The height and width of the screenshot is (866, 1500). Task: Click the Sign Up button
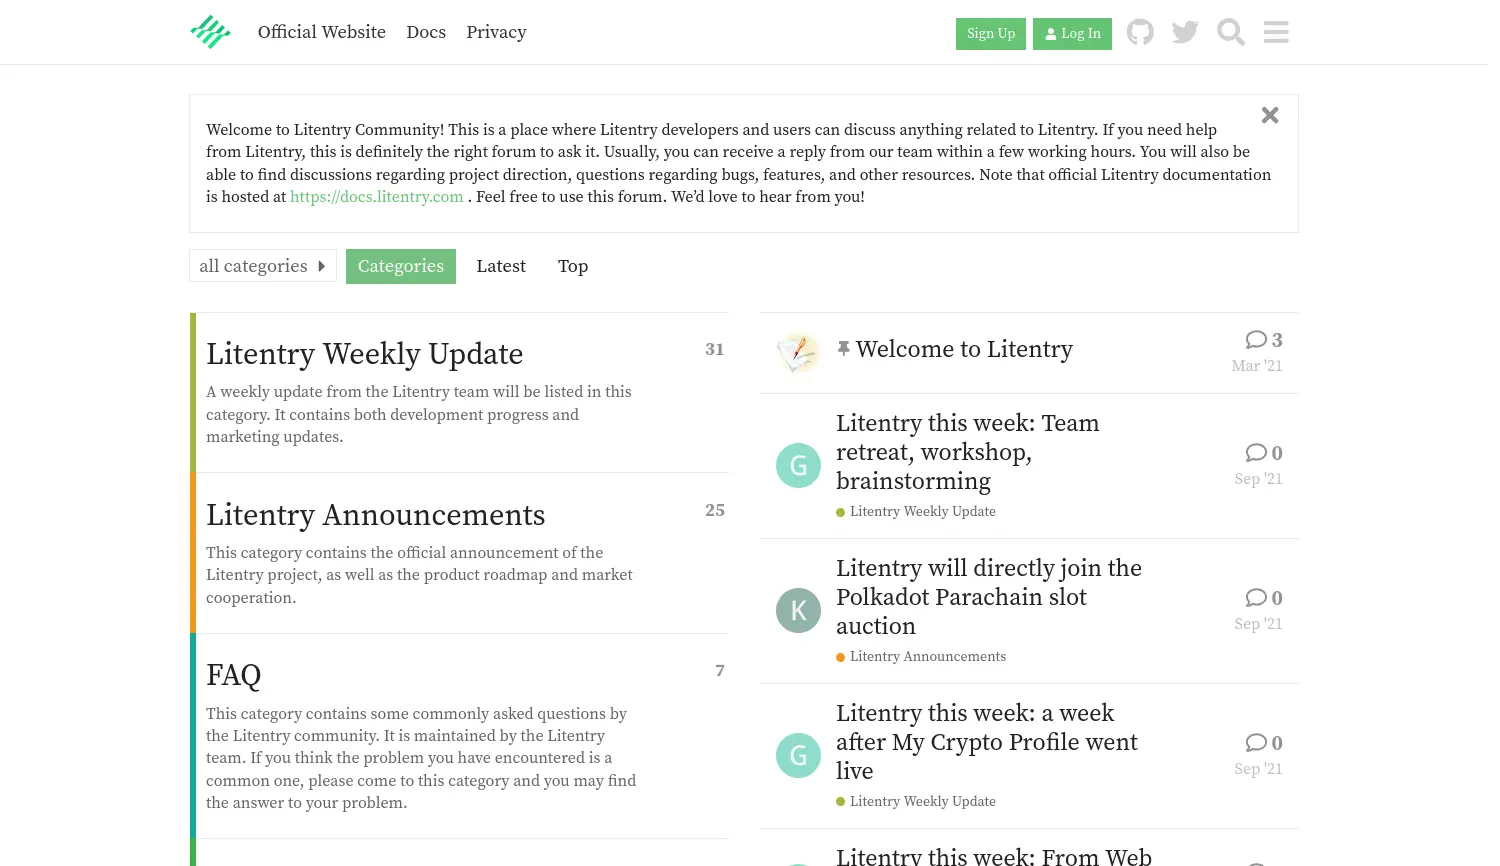pos(990,33)
